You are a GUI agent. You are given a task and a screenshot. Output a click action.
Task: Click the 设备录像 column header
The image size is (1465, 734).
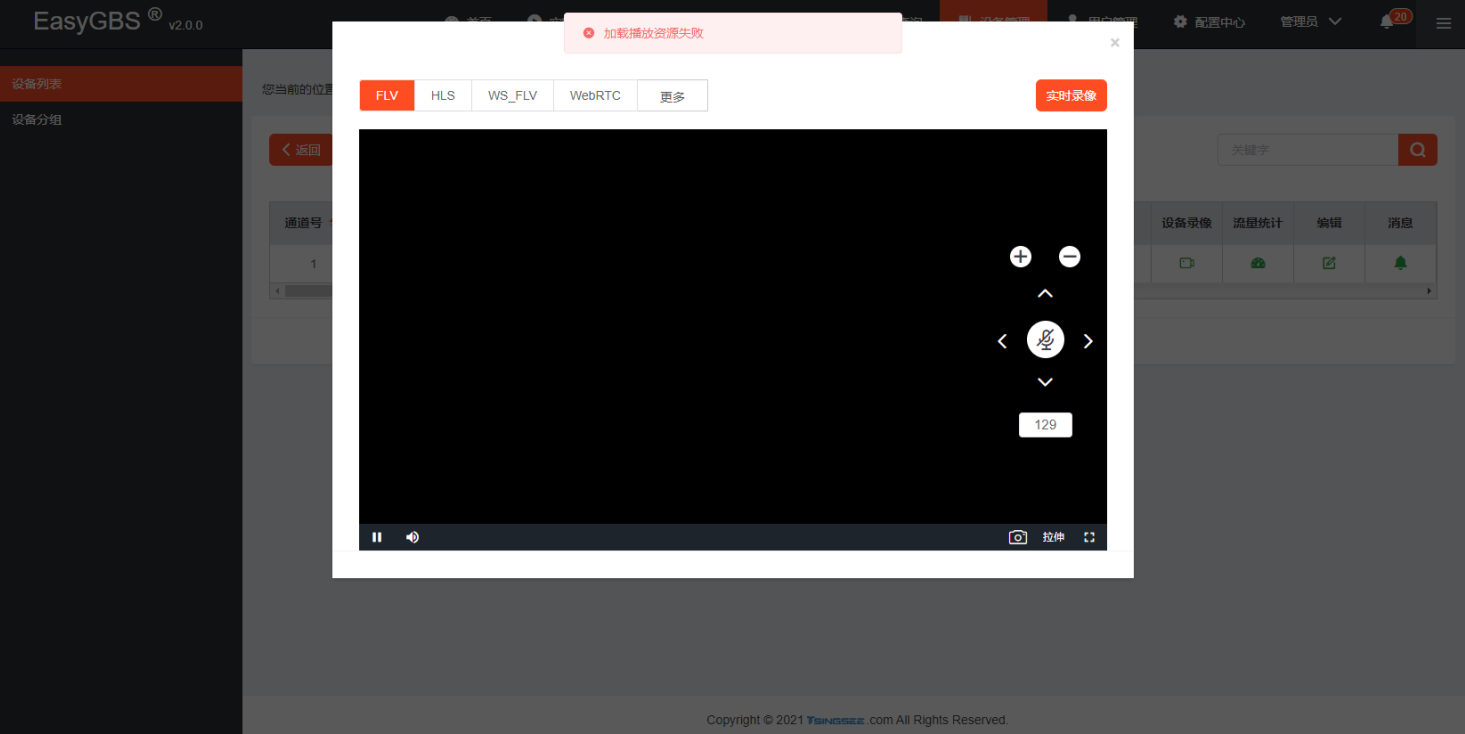1187,223
